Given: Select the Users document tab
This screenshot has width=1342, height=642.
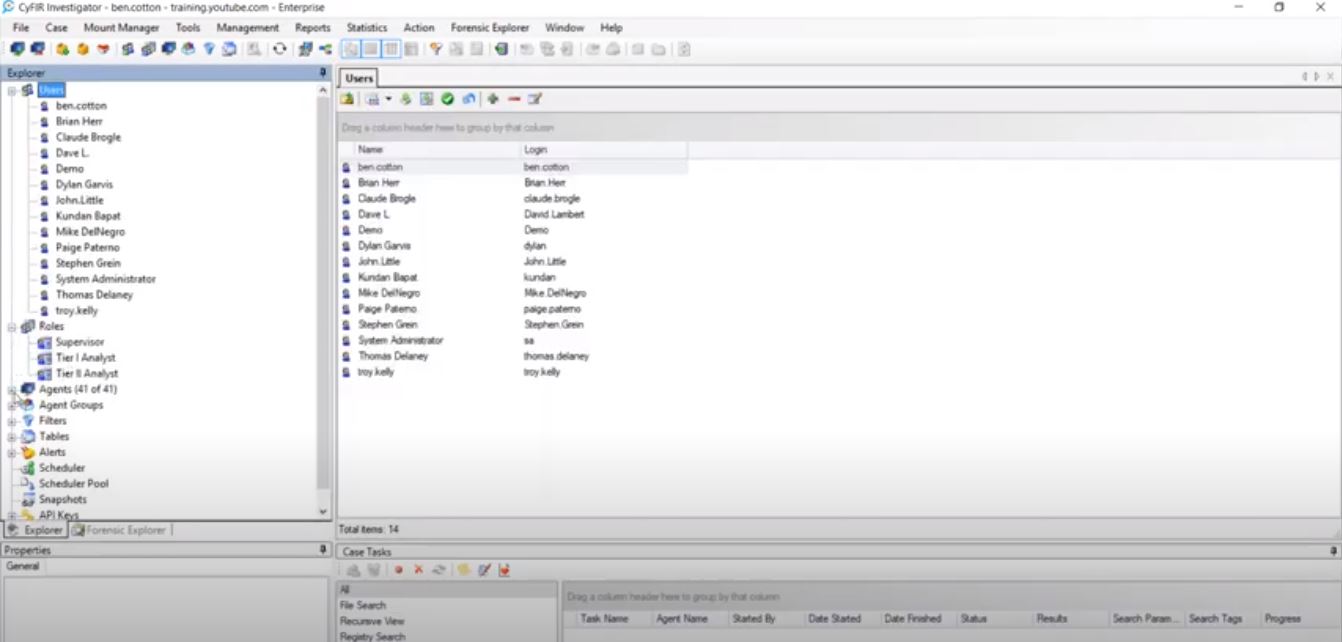Looking at the screenshot, I should [359, 78].
